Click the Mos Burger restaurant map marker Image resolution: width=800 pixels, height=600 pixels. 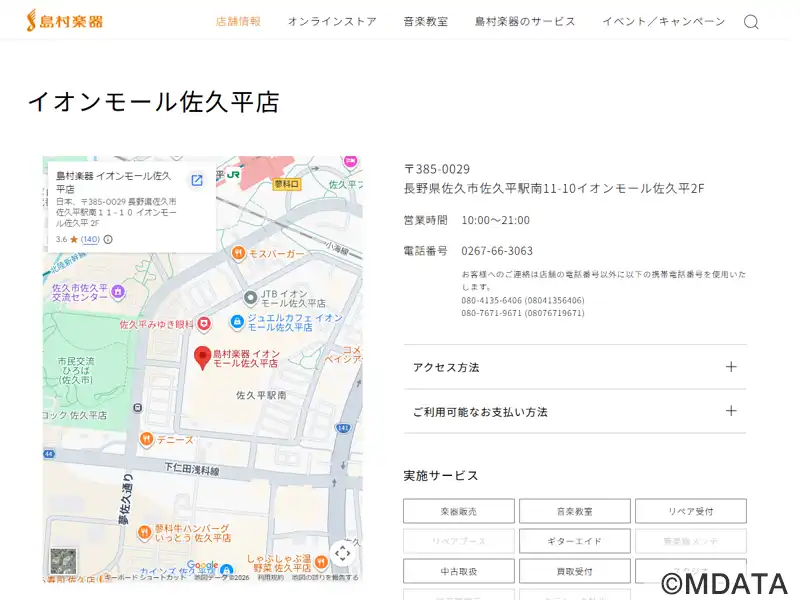238,254
